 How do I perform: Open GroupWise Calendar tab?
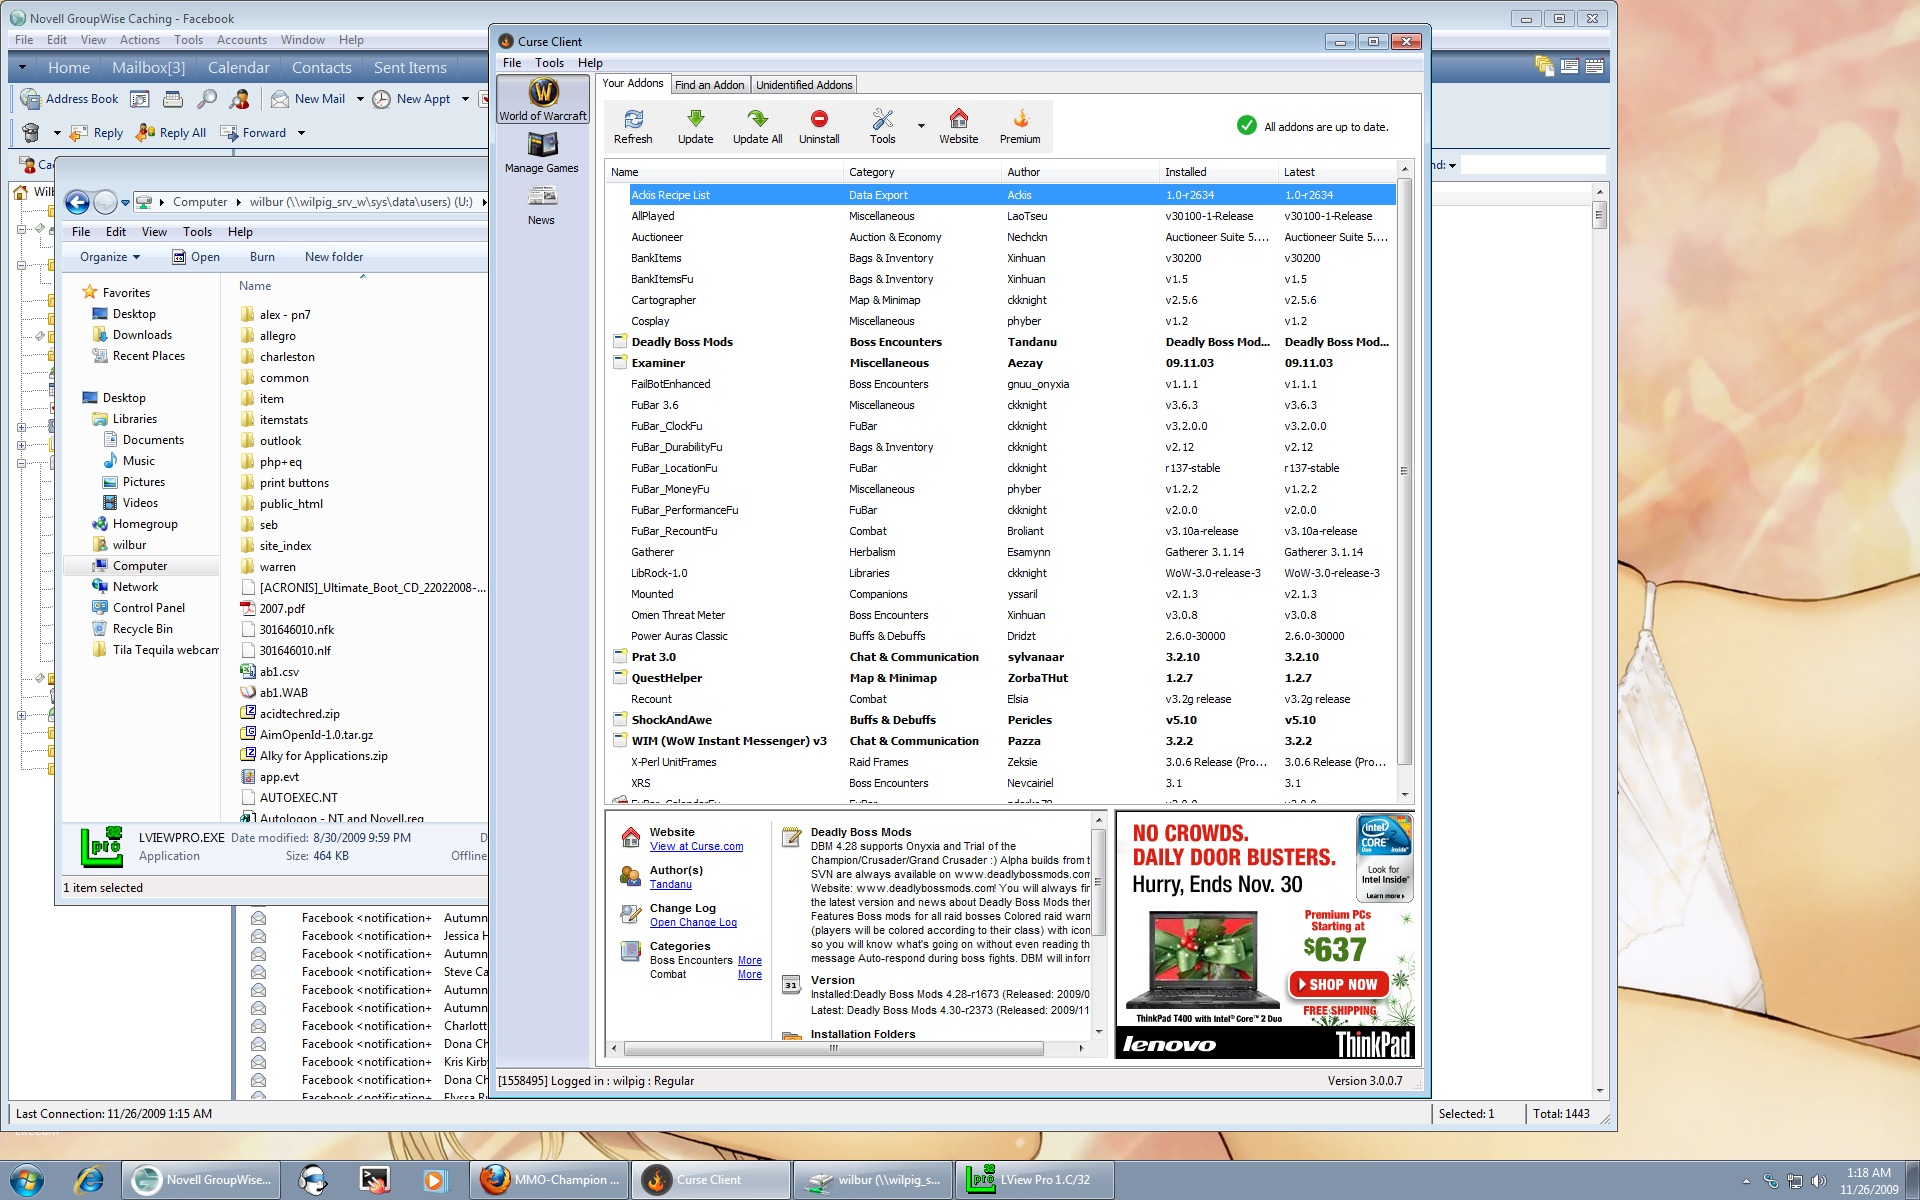coord(238,68)
